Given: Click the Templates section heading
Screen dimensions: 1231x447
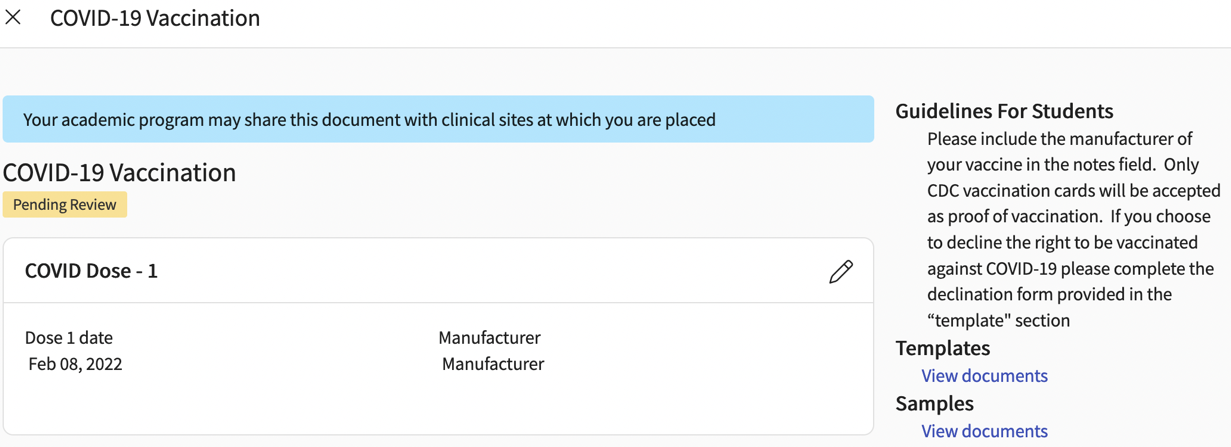Looking at the screenshot, I should coord(943,348).
